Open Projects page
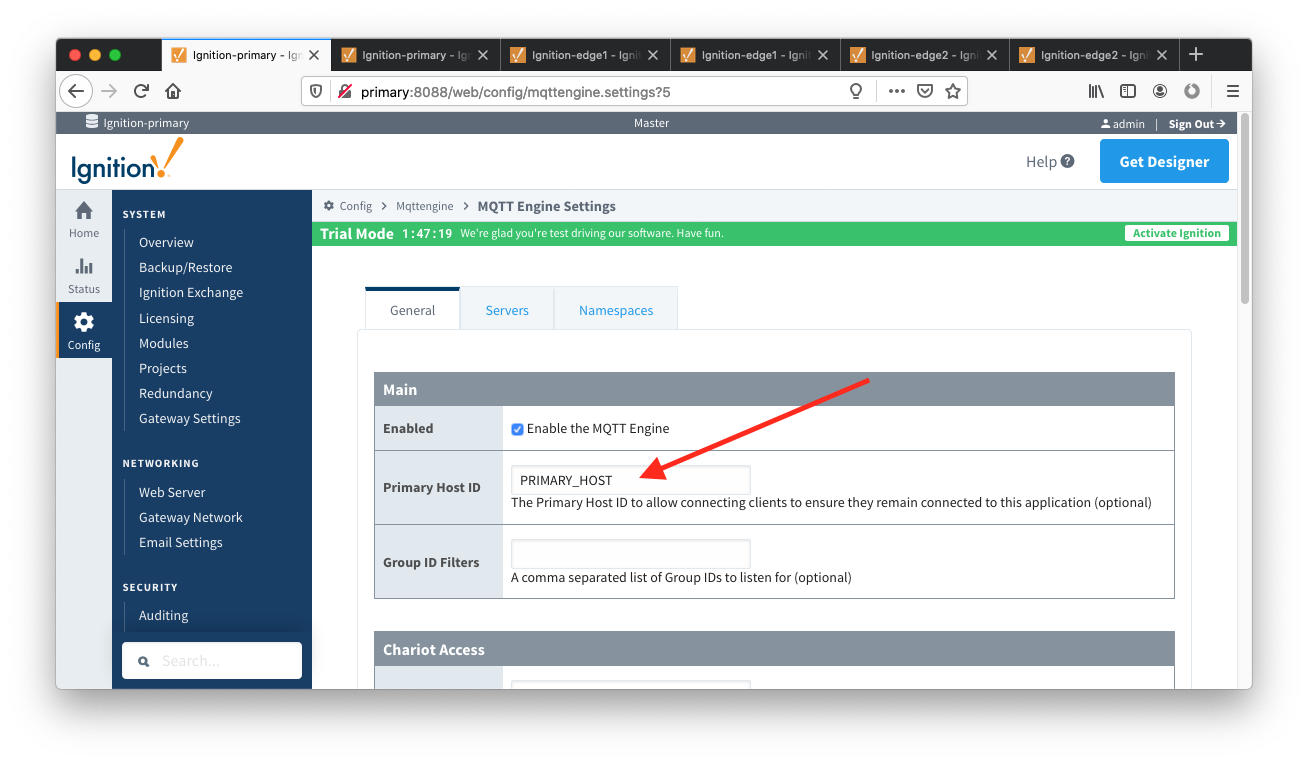 pyautogui.click(x=163, y=368)
